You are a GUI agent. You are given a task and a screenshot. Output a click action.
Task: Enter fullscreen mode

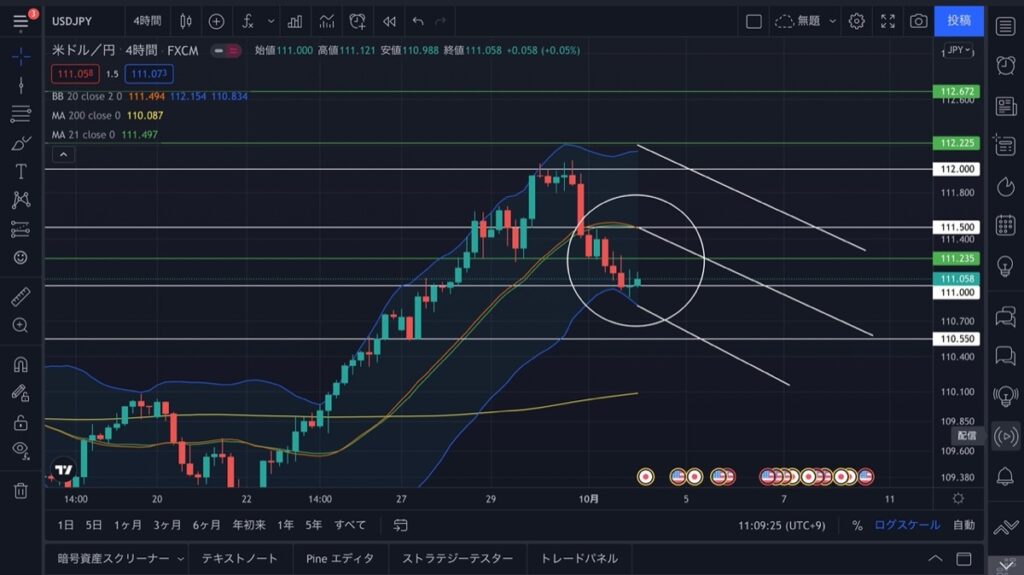(x=888, y=22)
